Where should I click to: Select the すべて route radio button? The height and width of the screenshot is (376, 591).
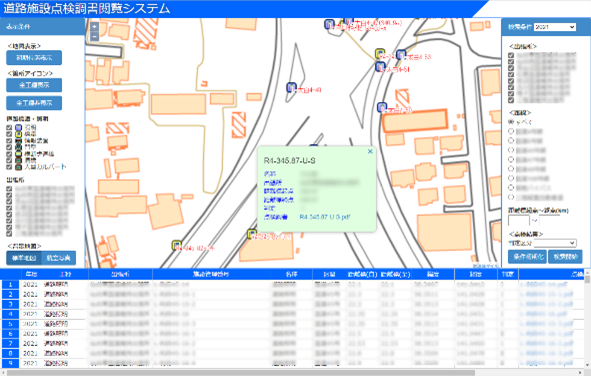pos(511,122)
